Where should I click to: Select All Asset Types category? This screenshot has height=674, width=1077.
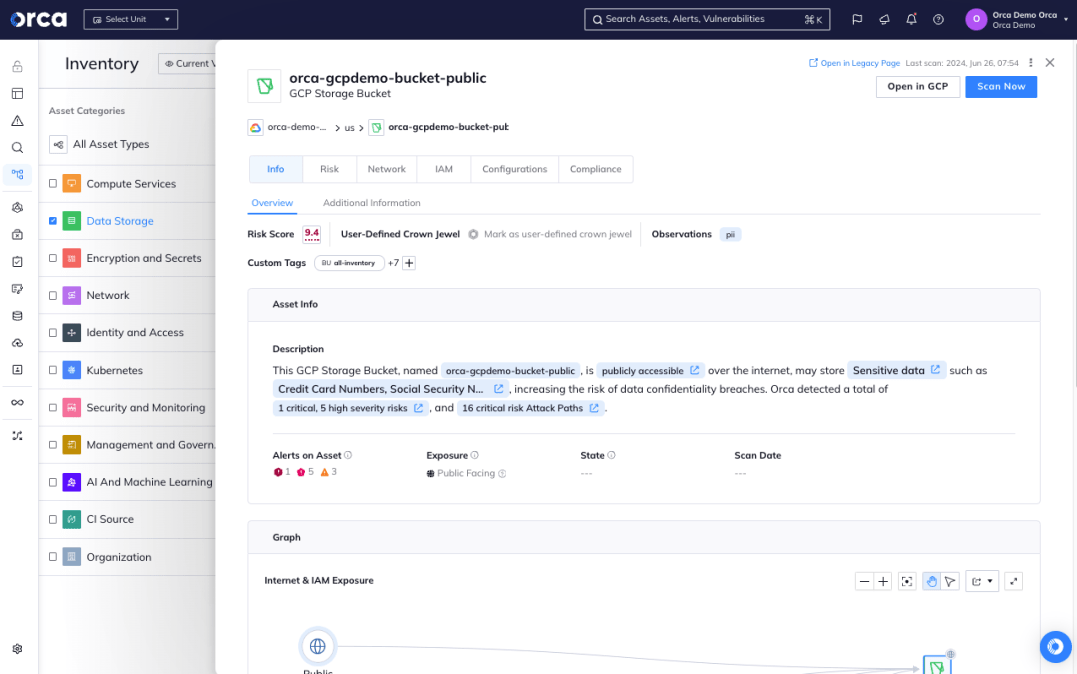pos(111,144)
